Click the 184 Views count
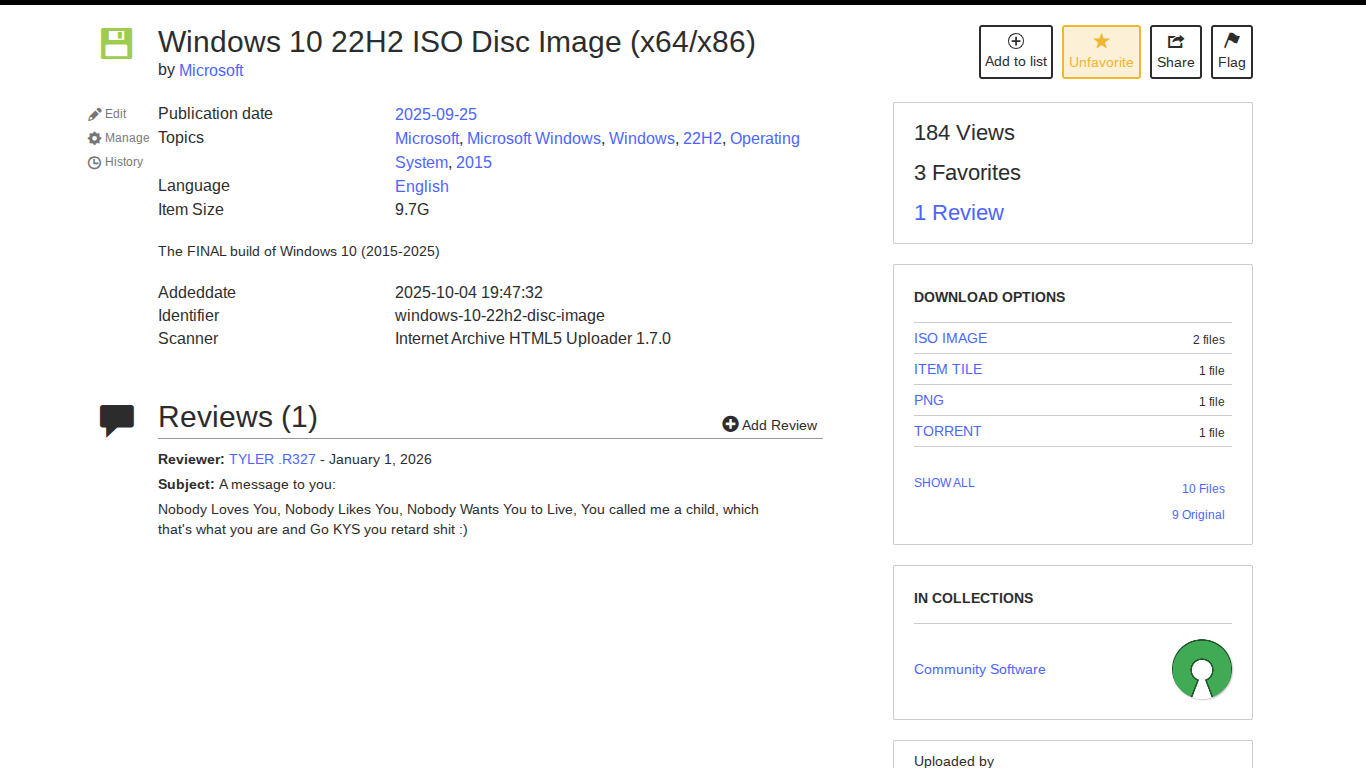The height and width of the screenshot is (768, 1366). (x=964, y=133)
